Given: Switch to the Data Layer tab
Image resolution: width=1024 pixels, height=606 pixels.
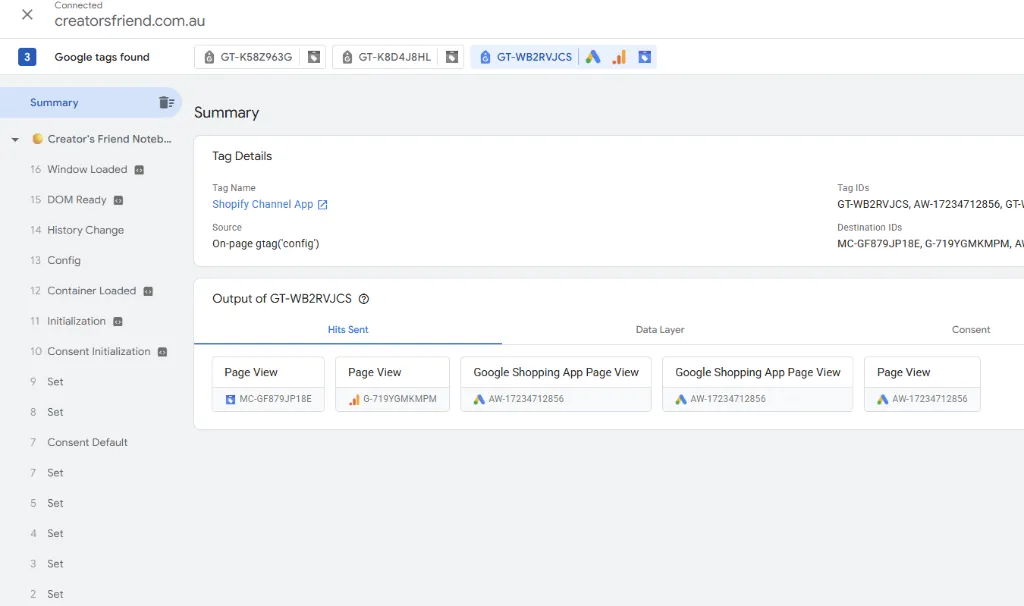Looking at the screenshot, I should (660, 330).
